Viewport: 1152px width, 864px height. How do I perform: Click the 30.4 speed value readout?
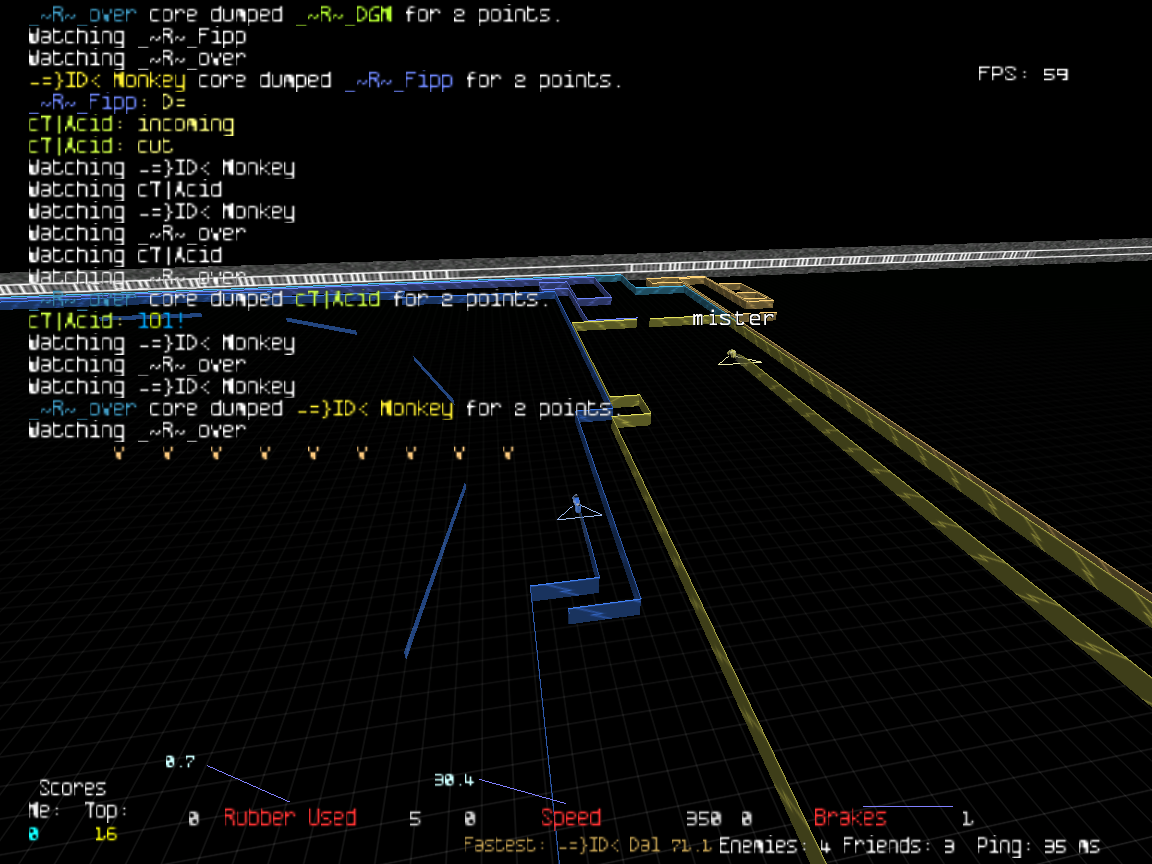pos(453,780)
